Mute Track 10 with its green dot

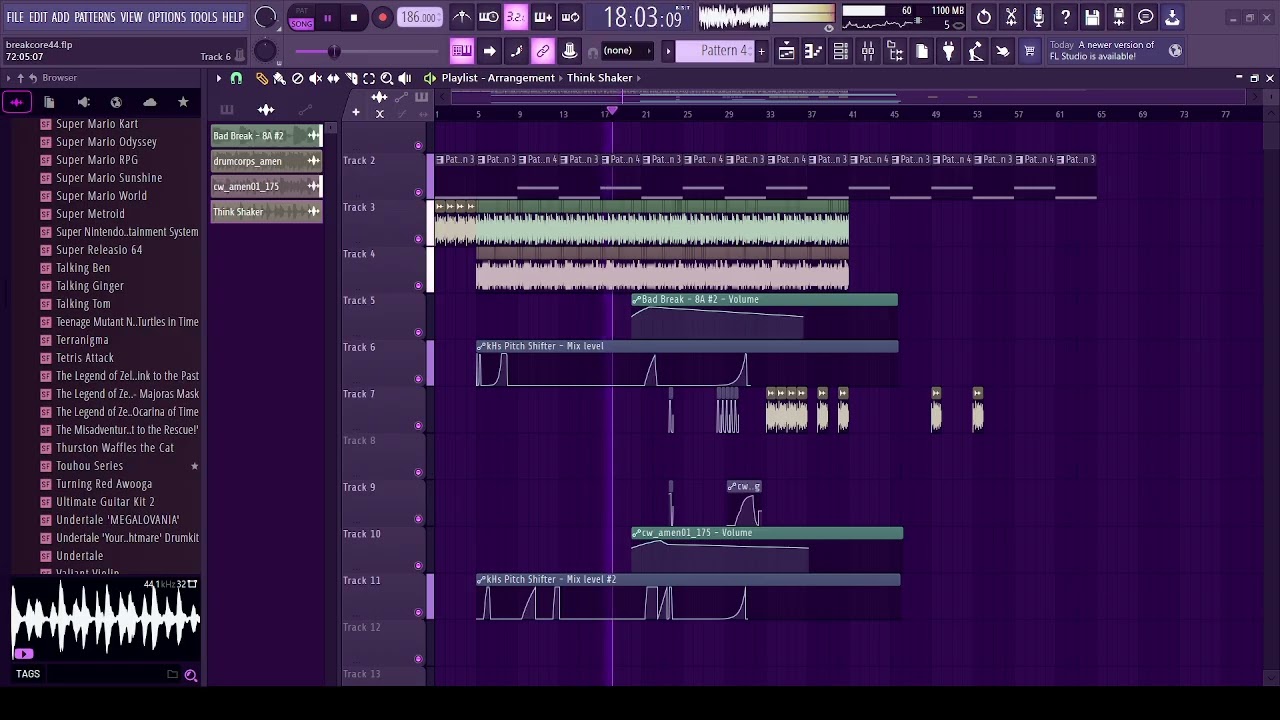[418, 566]
